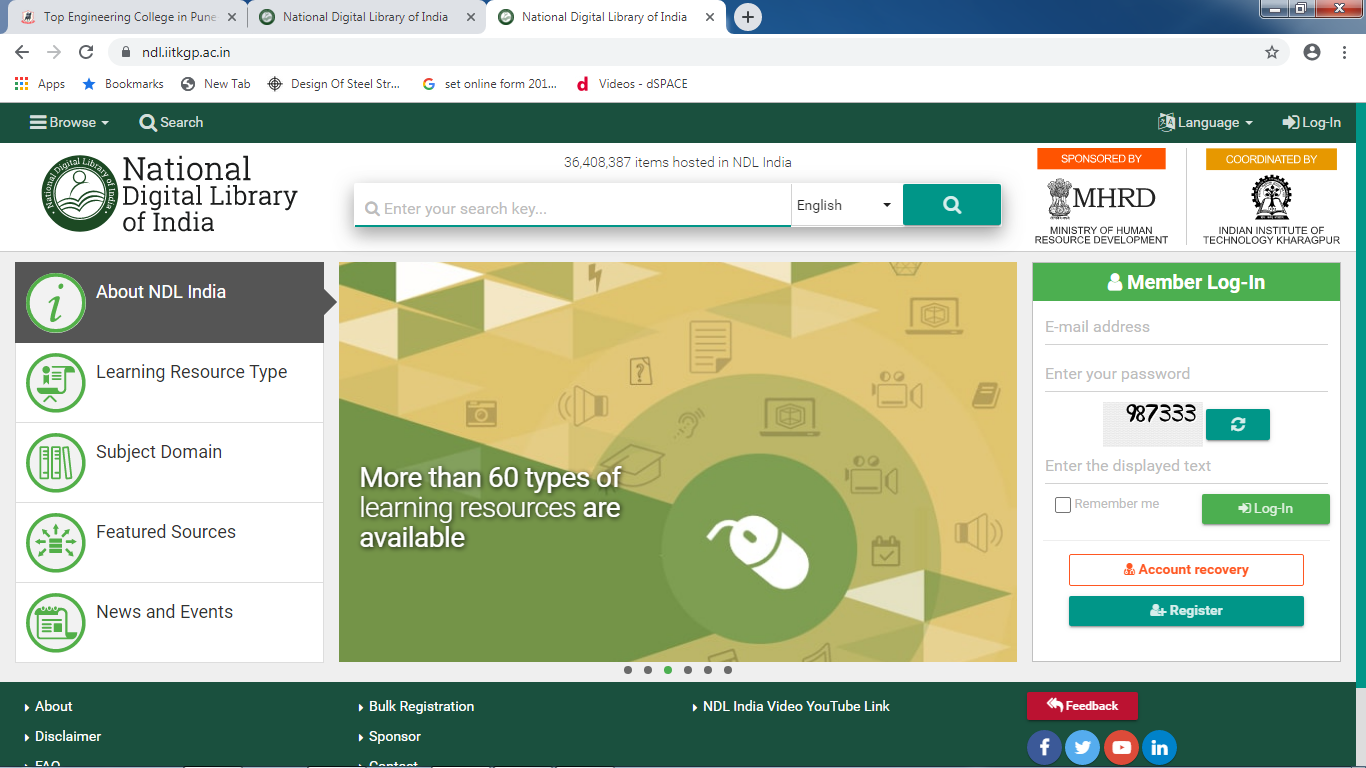This screenshot has width=1366, height=768.
Task: Click the Learning Resource Type icon
Action: 56,383
